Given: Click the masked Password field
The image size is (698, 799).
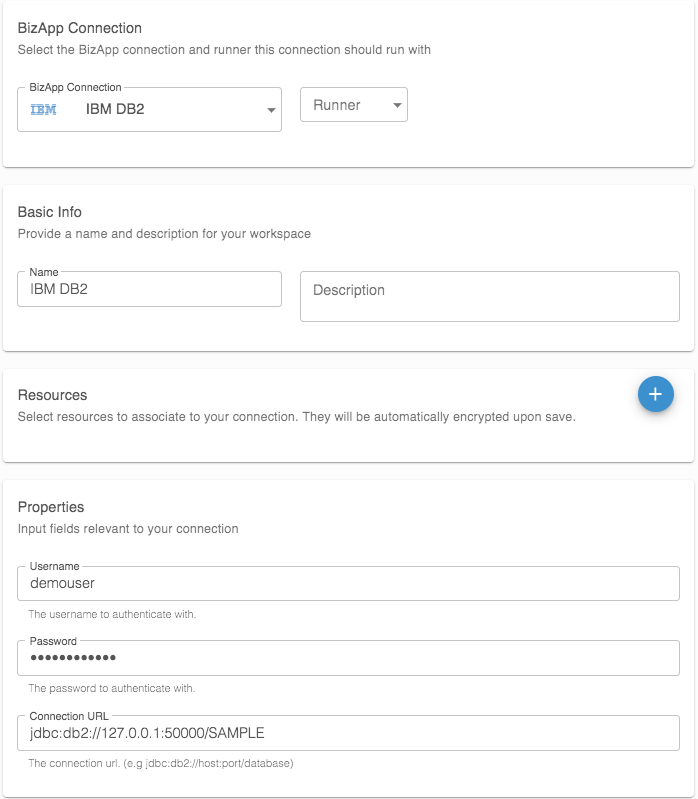Looking at the screenshot, I should pyautogui.click(x=348, y=658).
